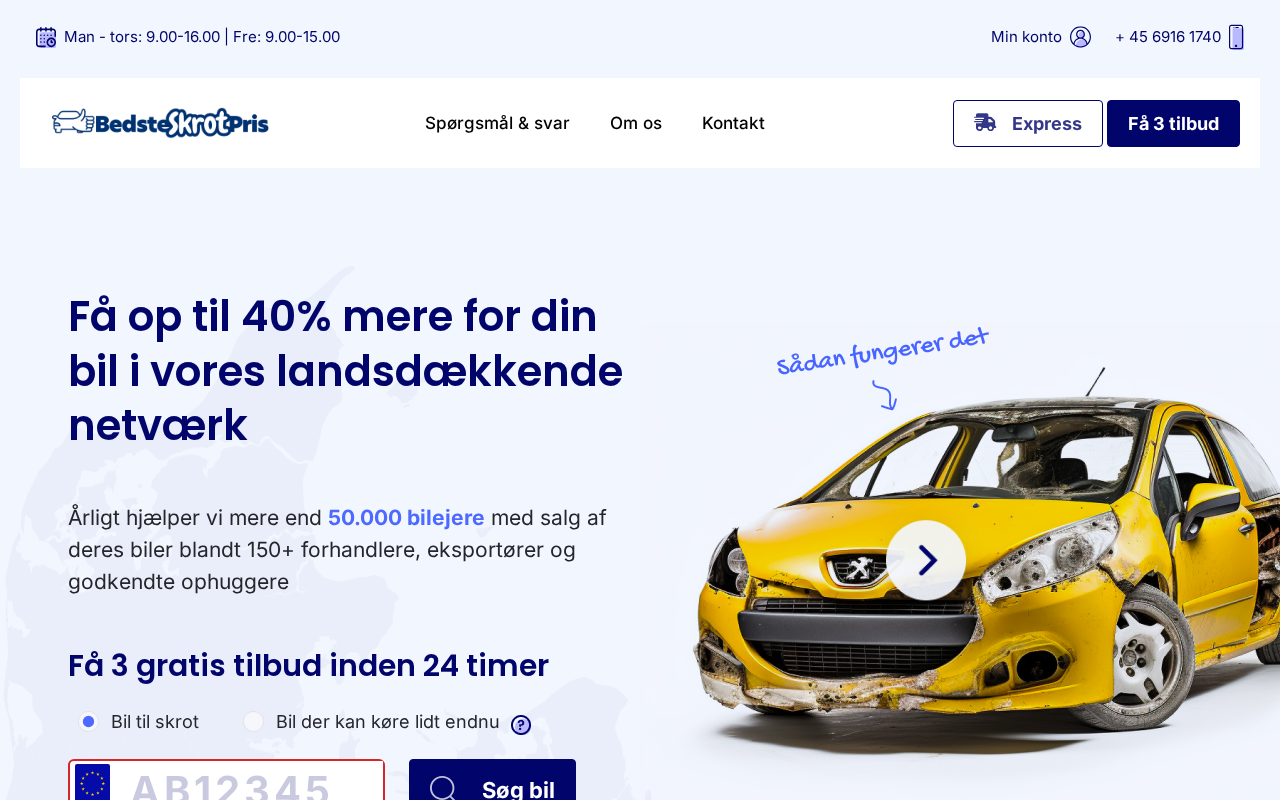Open Spørgsmål & svar menu item

click(x=497, y=123)
